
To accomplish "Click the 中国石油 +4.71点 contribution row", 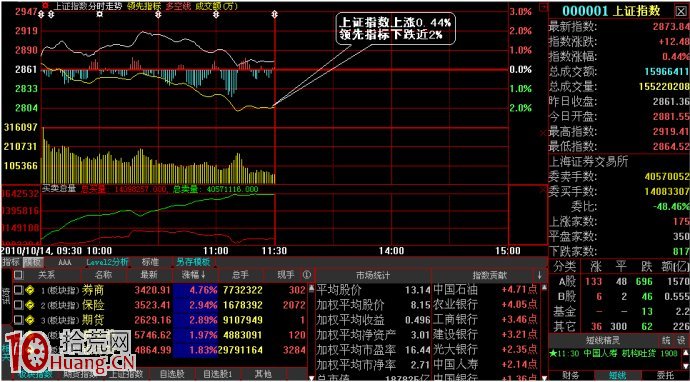I will pos(484,290).
